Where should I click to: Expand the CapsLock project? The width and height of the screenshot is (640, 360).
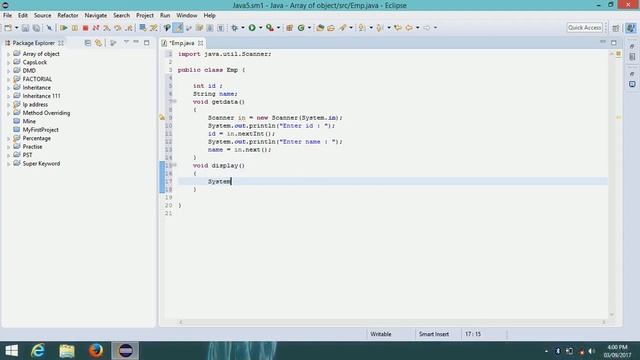[x=8, y=62]
